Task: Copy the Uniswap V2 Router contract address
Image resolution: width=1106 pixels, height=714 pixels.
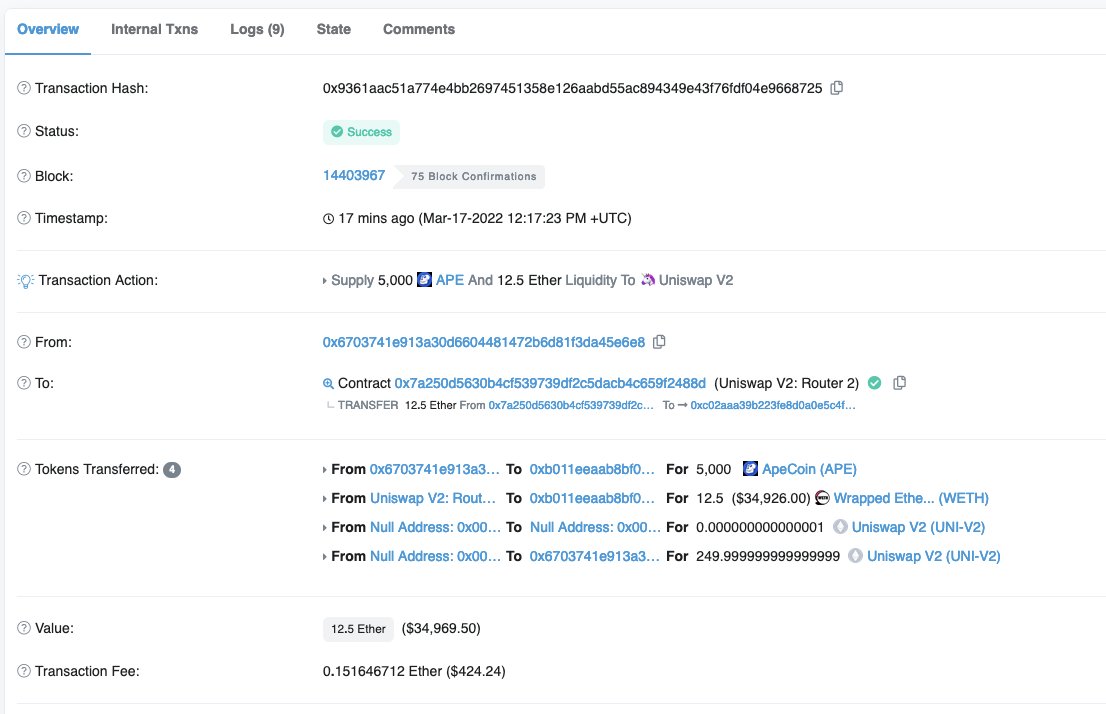Action: tap(899, 383)
